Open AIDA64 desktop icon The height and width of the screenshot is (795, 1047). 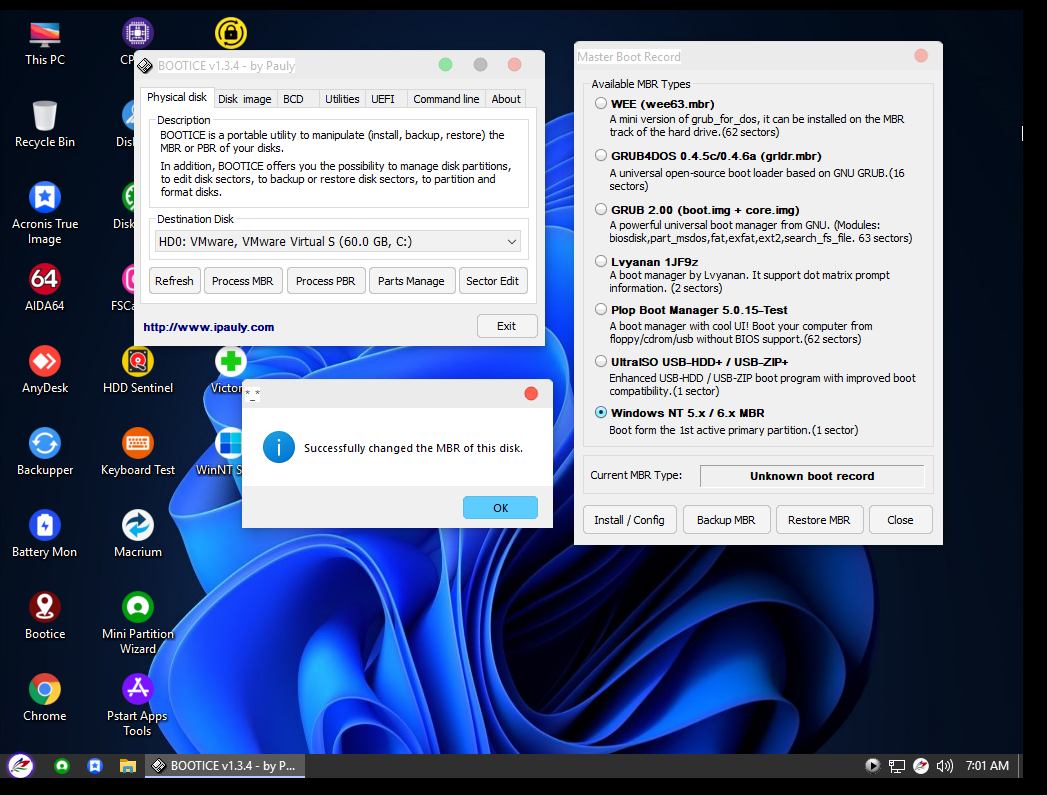45,288
